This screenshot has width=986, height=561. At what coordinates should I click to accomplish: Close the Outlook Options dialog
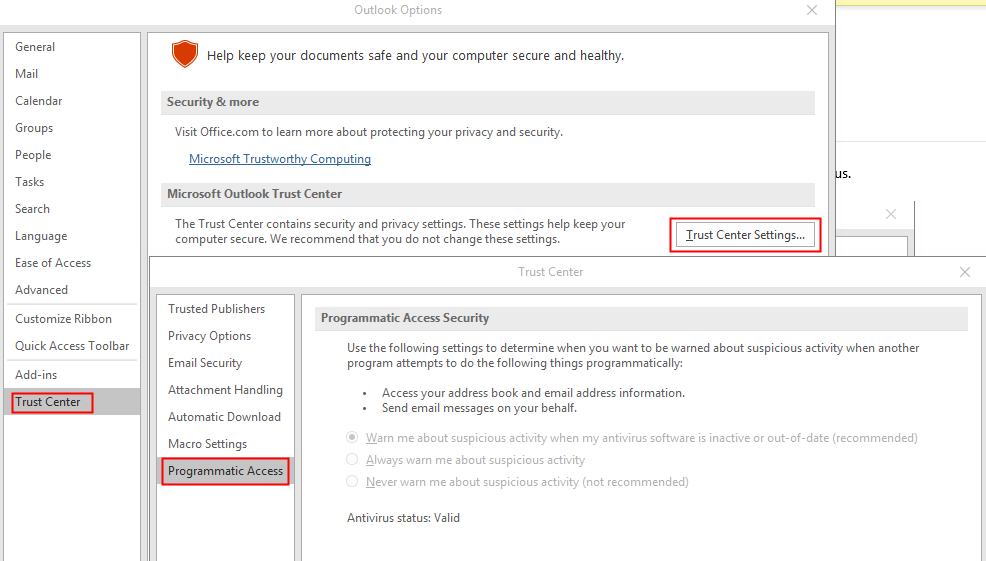[x=812, y=10]
